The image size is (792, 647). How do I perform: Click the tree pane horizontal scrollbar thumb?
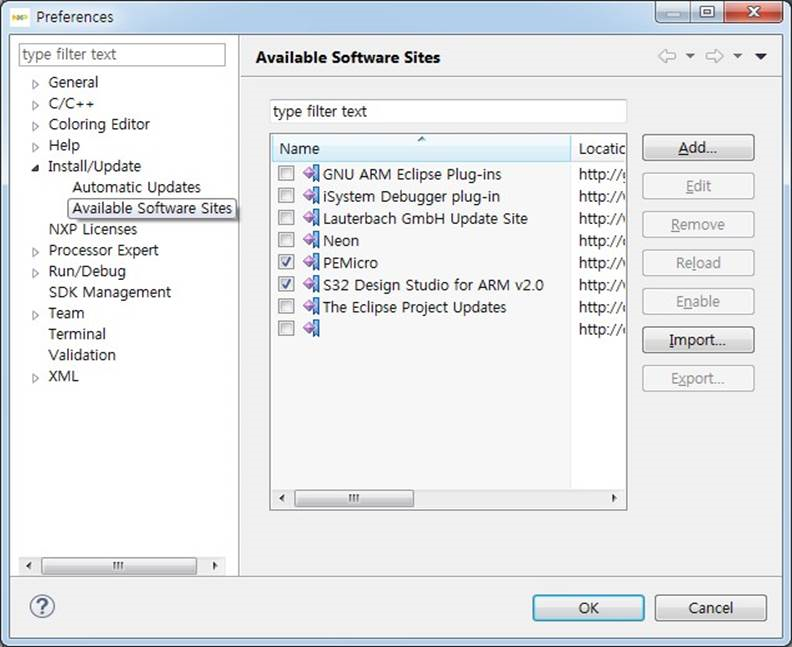[x=119, y=566]
